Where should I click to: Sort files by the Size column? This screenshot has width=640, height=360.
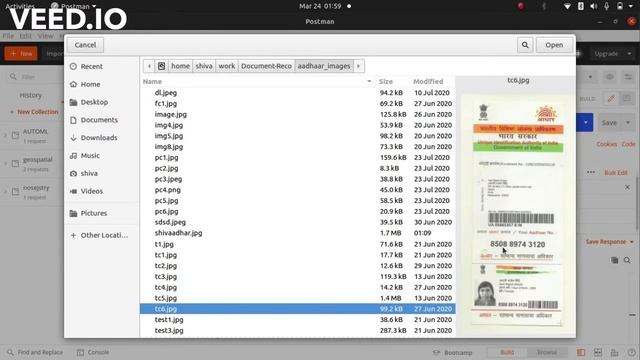pos(386,81)
